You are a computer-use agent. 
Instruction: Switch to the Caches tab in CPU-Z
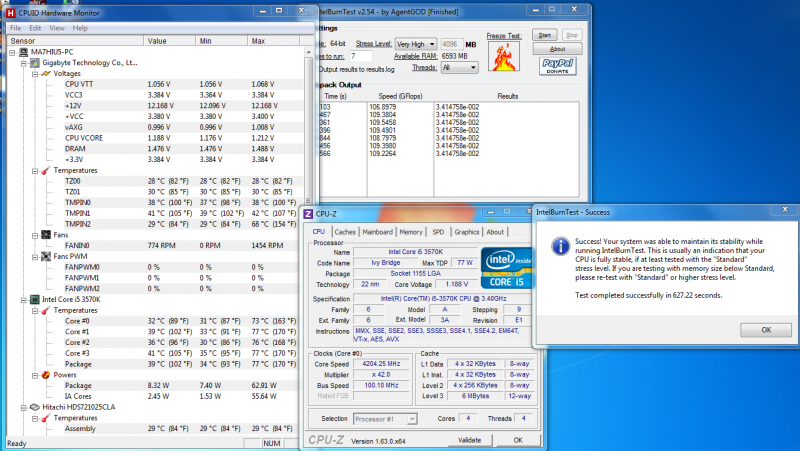[x=345, y=232]
